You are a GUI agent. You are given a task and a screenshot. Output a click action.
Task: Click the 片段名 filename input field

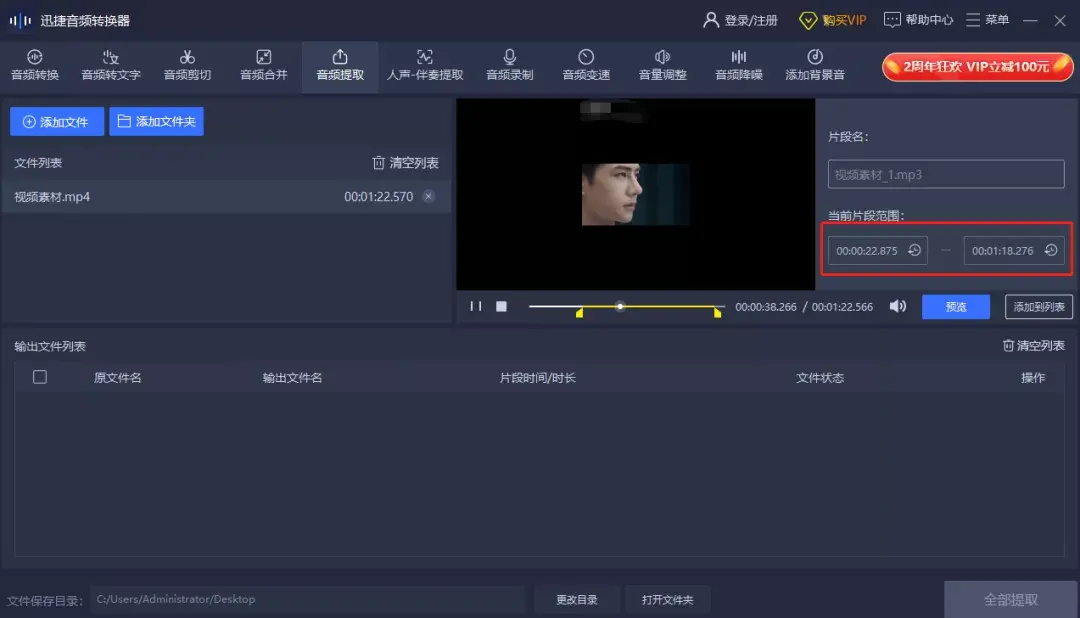point(945,173)
